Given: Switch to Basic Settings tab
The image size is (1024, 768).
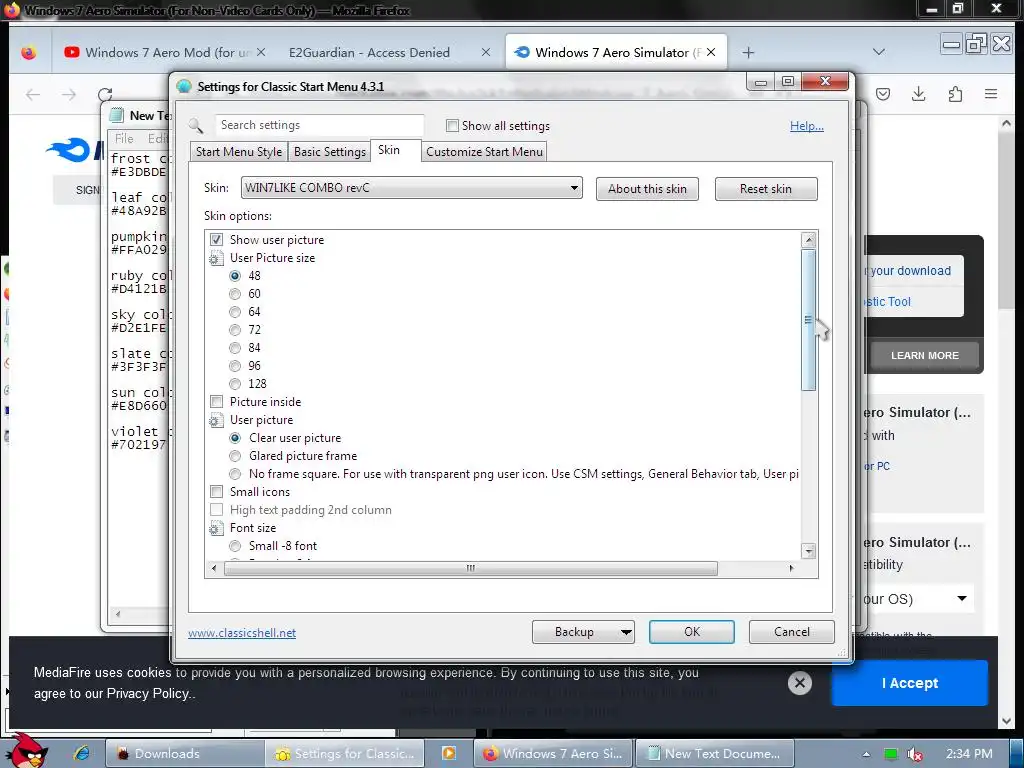Looking at the screenshot, I should 330,152.
